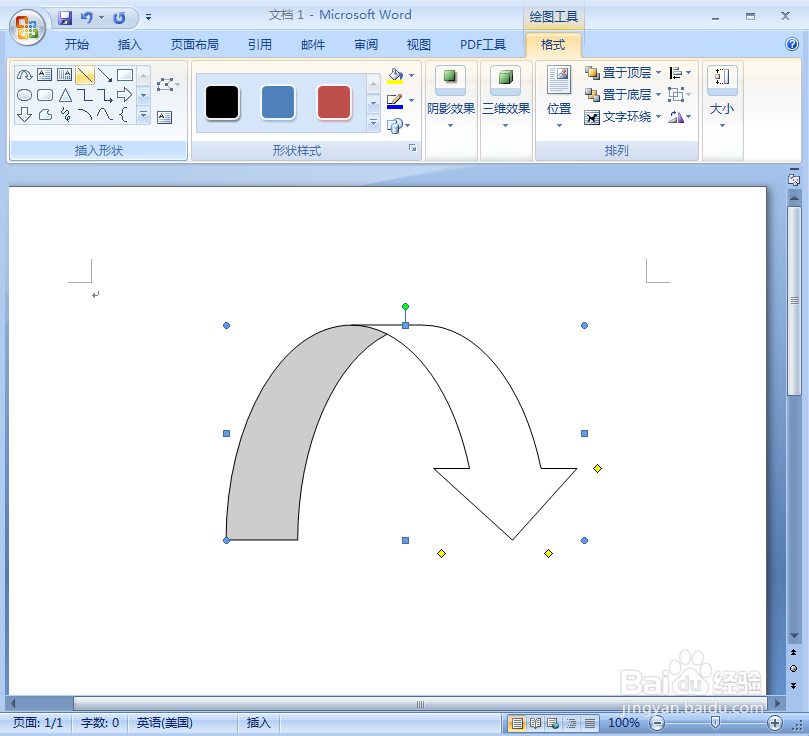The height and width of the screenshot is (736, 809).
Task: Open the Undo history dropdown arrow
Action: pyautogui.click(x=101, y=18)
